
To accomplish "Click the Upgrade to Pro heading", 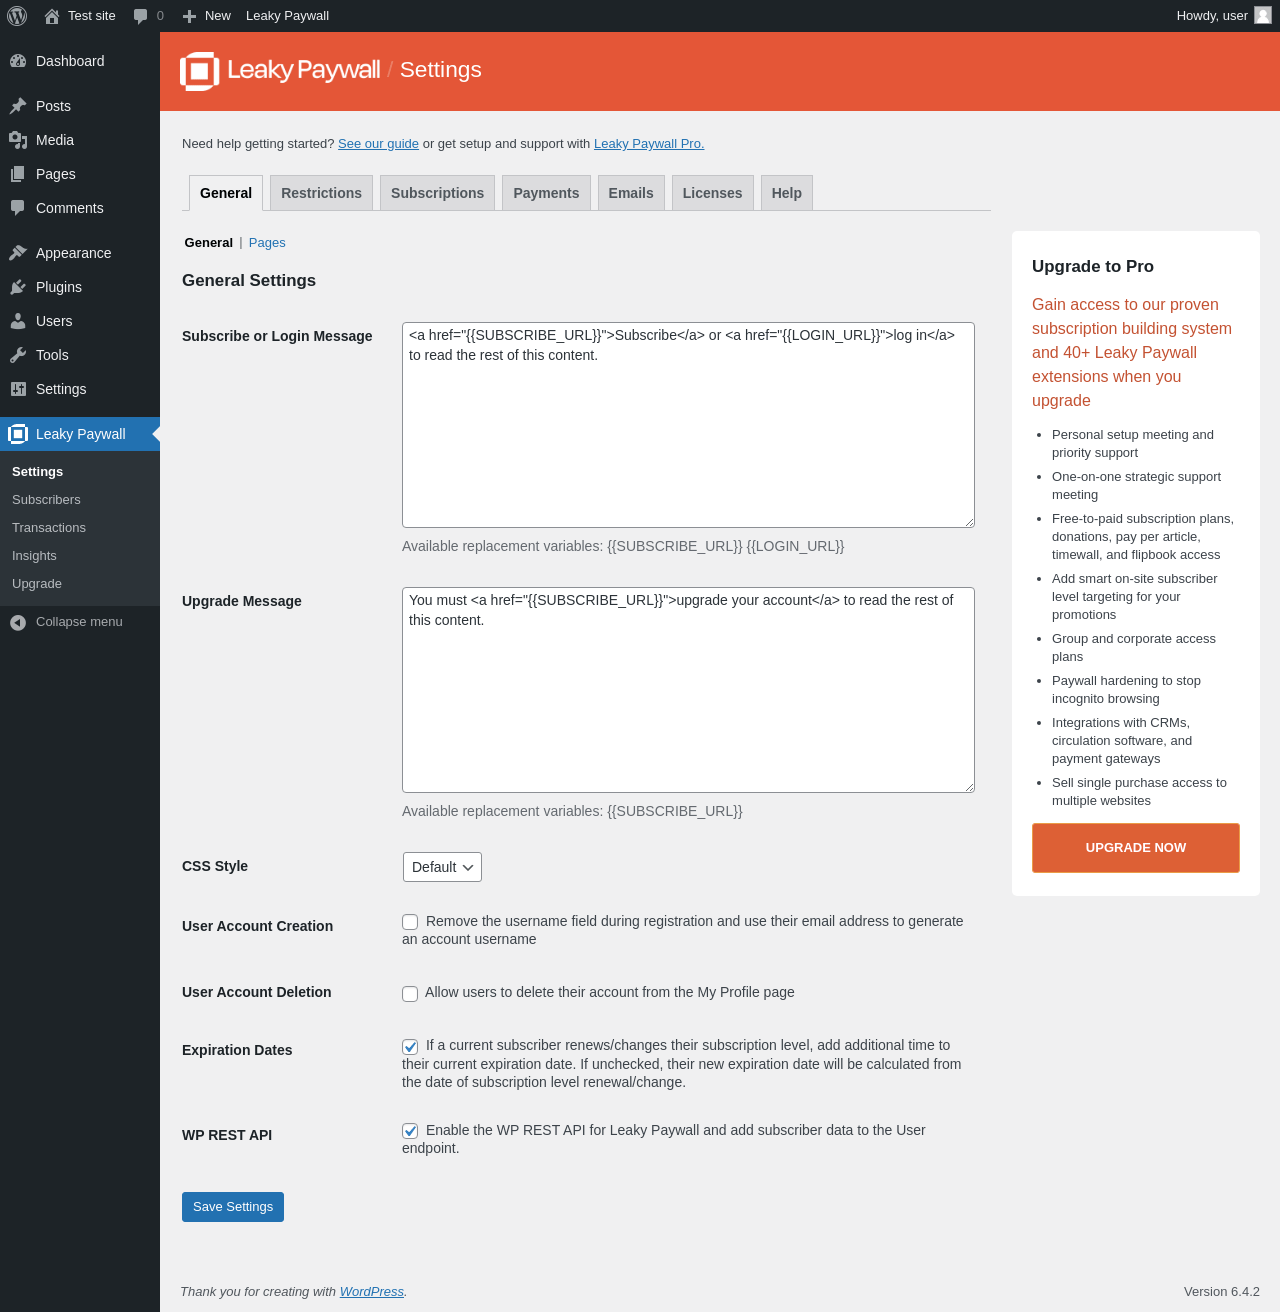I will (1093, 266).
